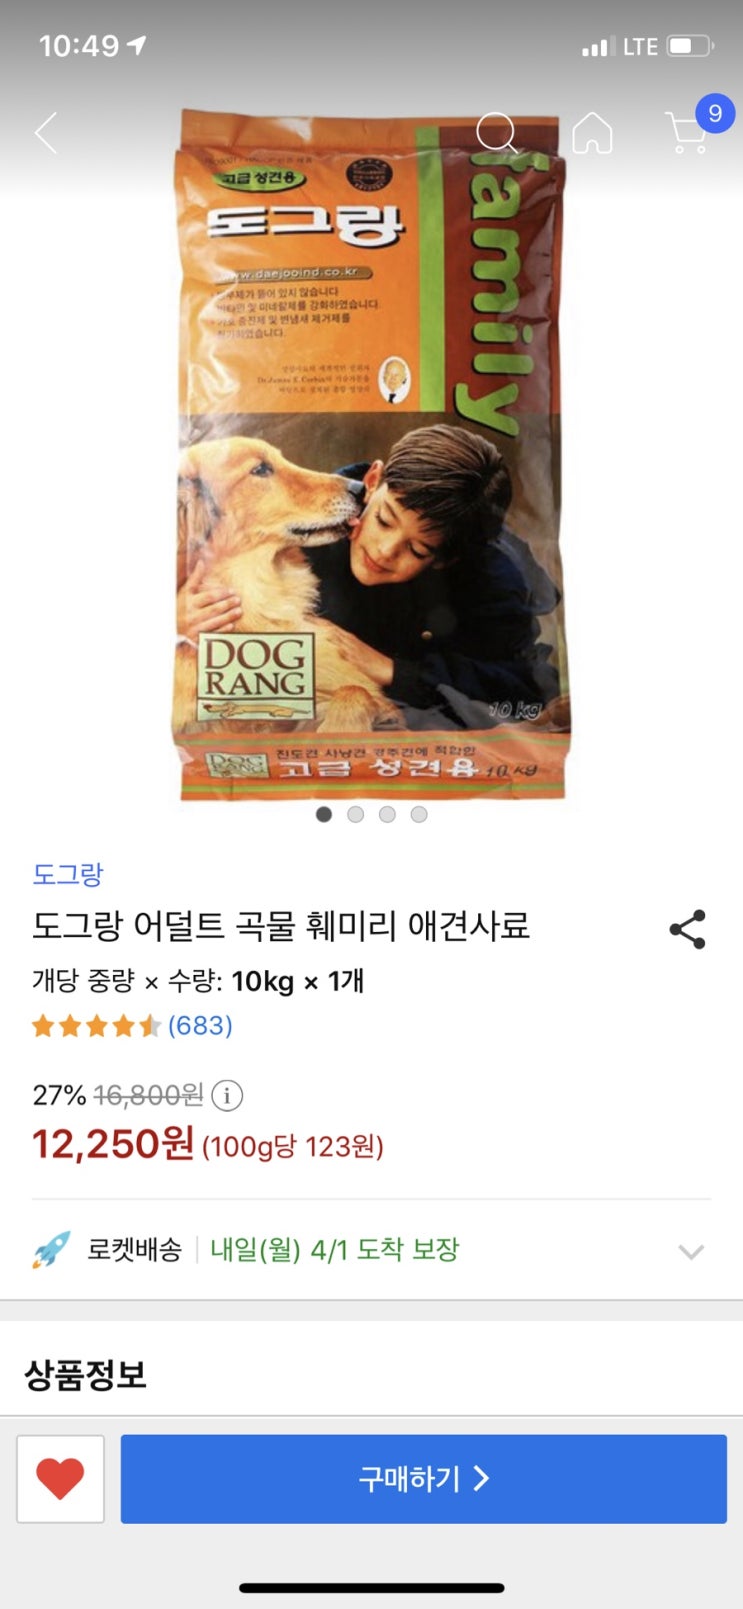Viewport: 743px width, 1609px height.
Task: Open search with magnifier icon
Action: tap(497, 132)
